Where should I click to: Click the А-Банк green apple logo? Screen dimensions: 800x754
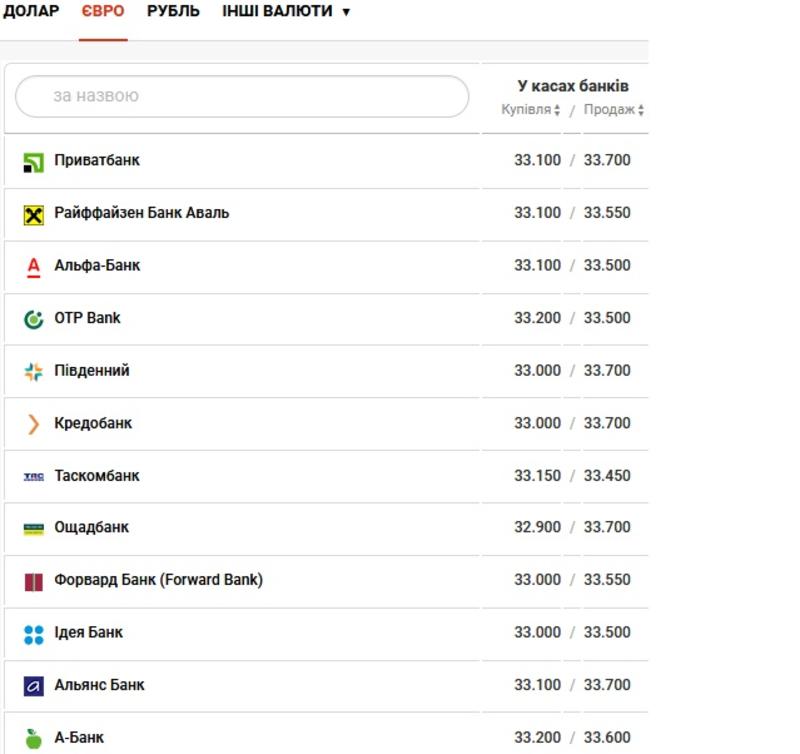(x=34, y=738)
